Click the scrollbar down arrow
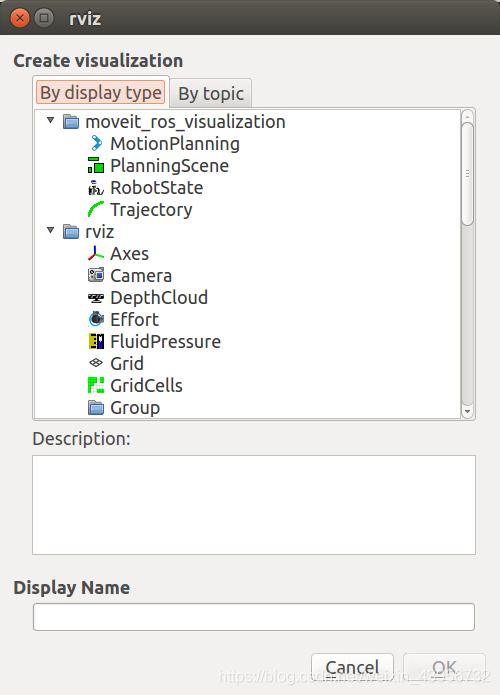Screen dimensions: 500x695 click(x=467, y=411)
